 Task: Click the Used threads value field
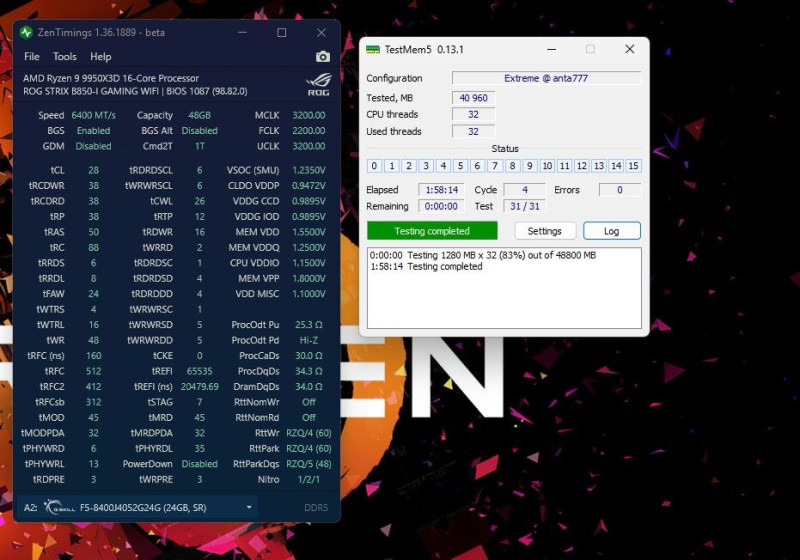473,131
